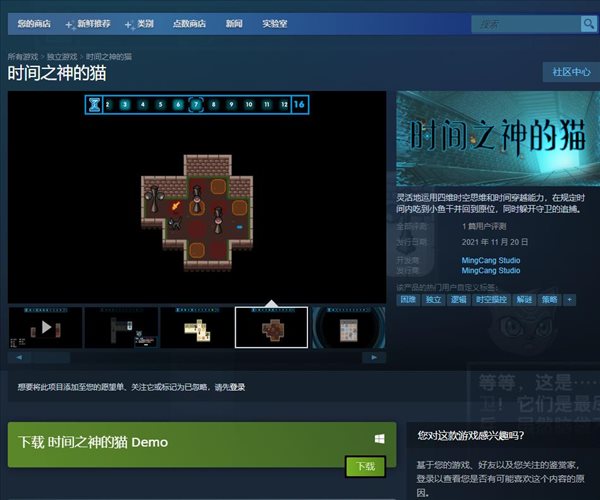Viewport: 600px width, 500px height.
Task: Click 时空操控 tag
Action: click(491, 300)
